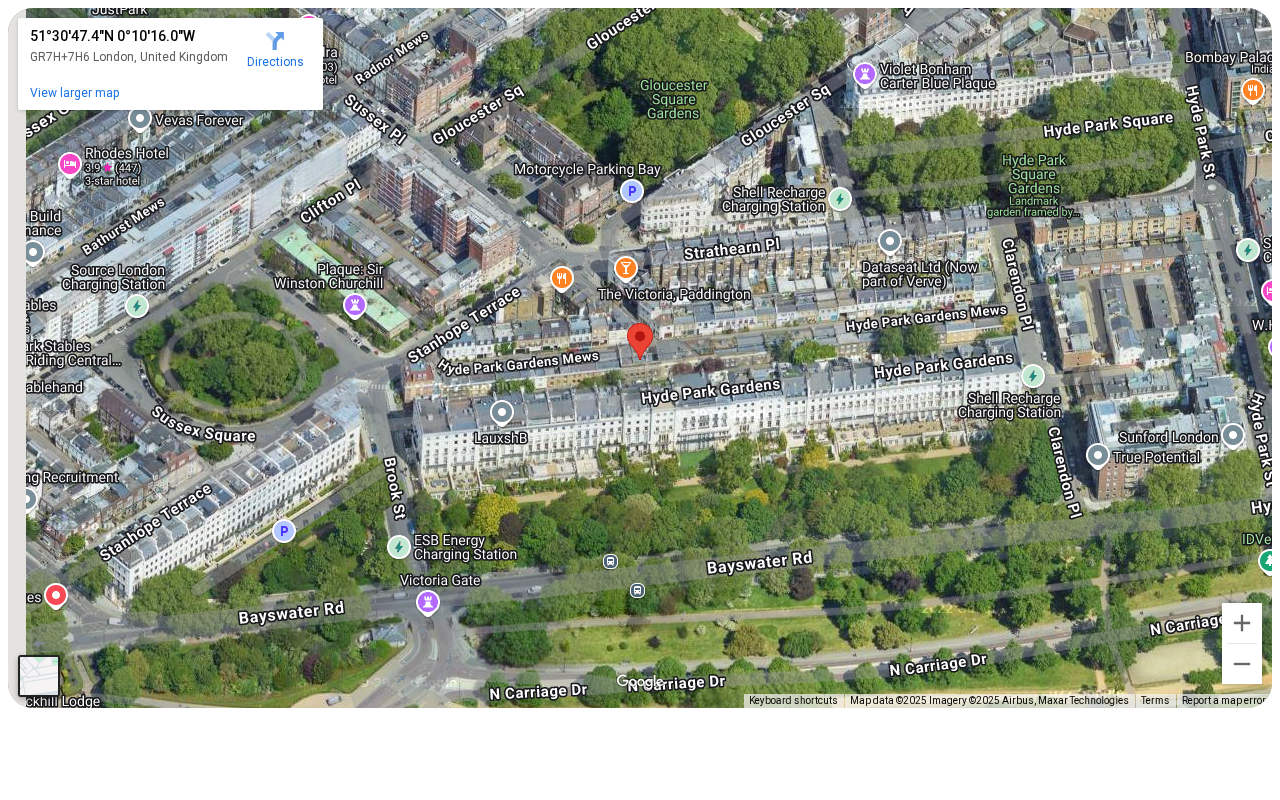The image size is (1280, 800).
Task: Click the View larger map link
Action: tap(75, 93)
